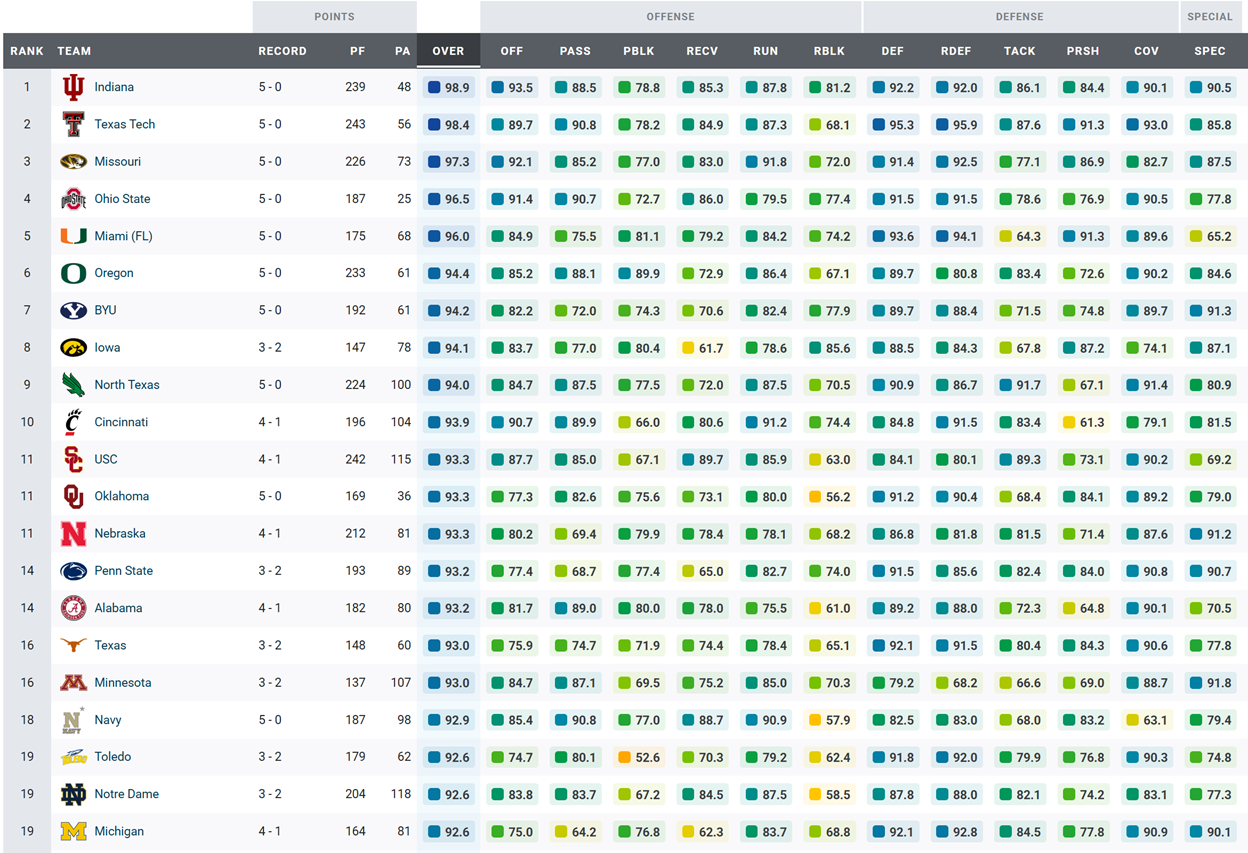Sort by the PASS column header
The width and height of the screenshot is (1248, 853).
(x=575, y=51)
